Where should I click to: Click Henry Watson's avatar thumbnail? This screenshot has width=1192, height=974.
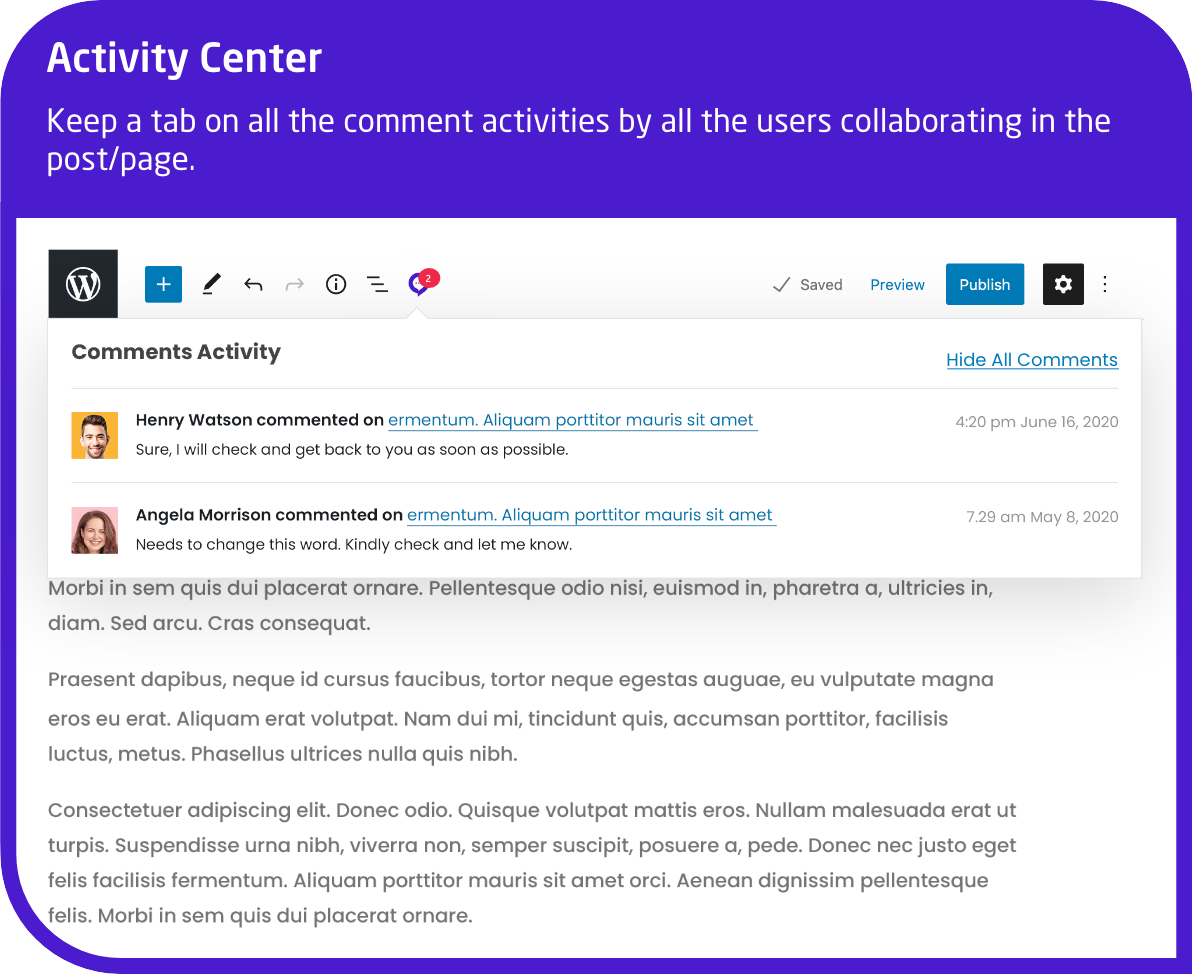[x=94, y=436]
